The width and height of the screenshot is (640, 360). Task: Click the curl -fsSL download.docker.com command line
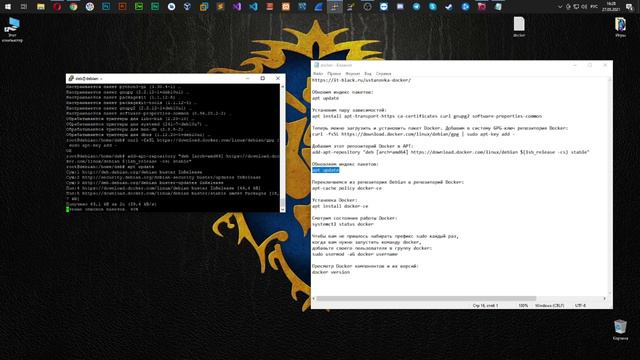(x=413, y=134)
